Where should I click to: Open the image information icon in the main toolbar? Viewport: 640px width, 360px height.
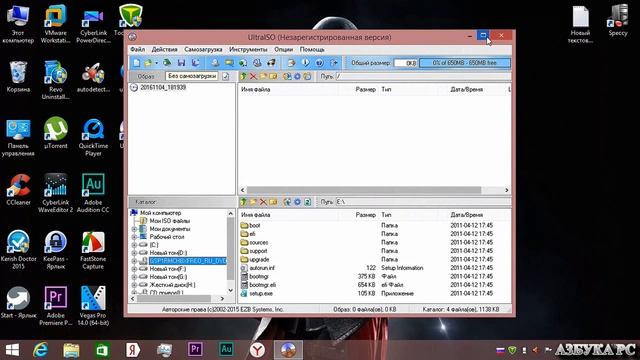[x=305, y=63]
